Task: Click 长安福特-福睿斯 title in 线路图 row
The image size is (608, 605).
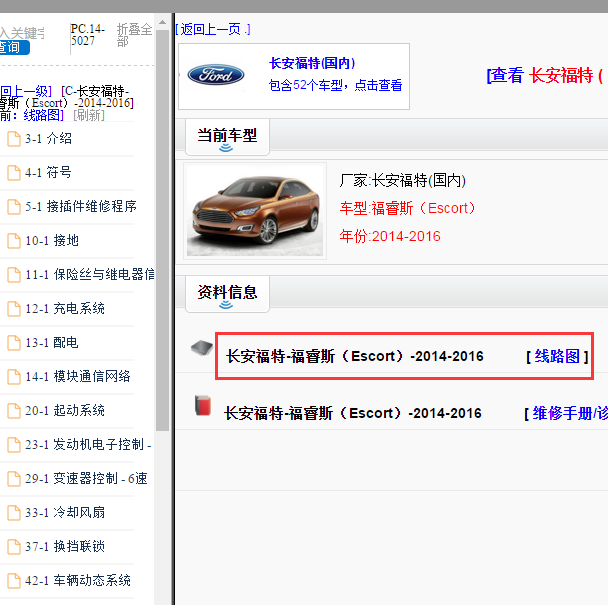Action: (355, 356)
